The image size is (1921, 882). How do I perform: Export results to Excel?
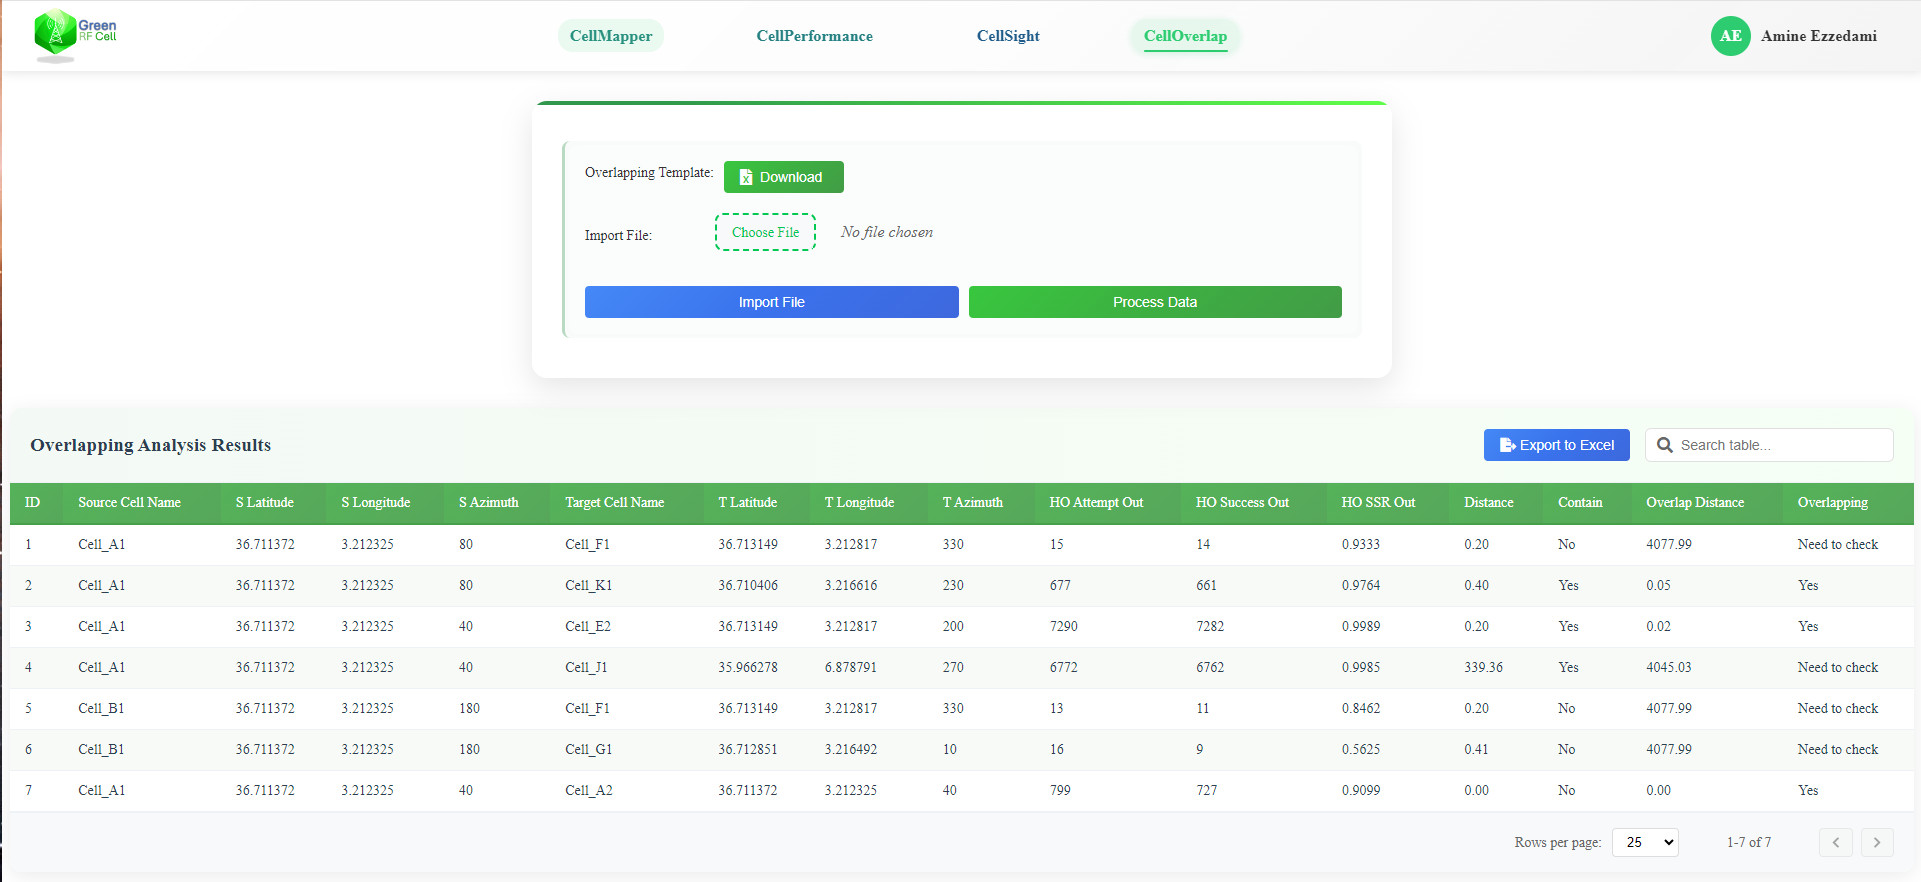point(1556,445)
